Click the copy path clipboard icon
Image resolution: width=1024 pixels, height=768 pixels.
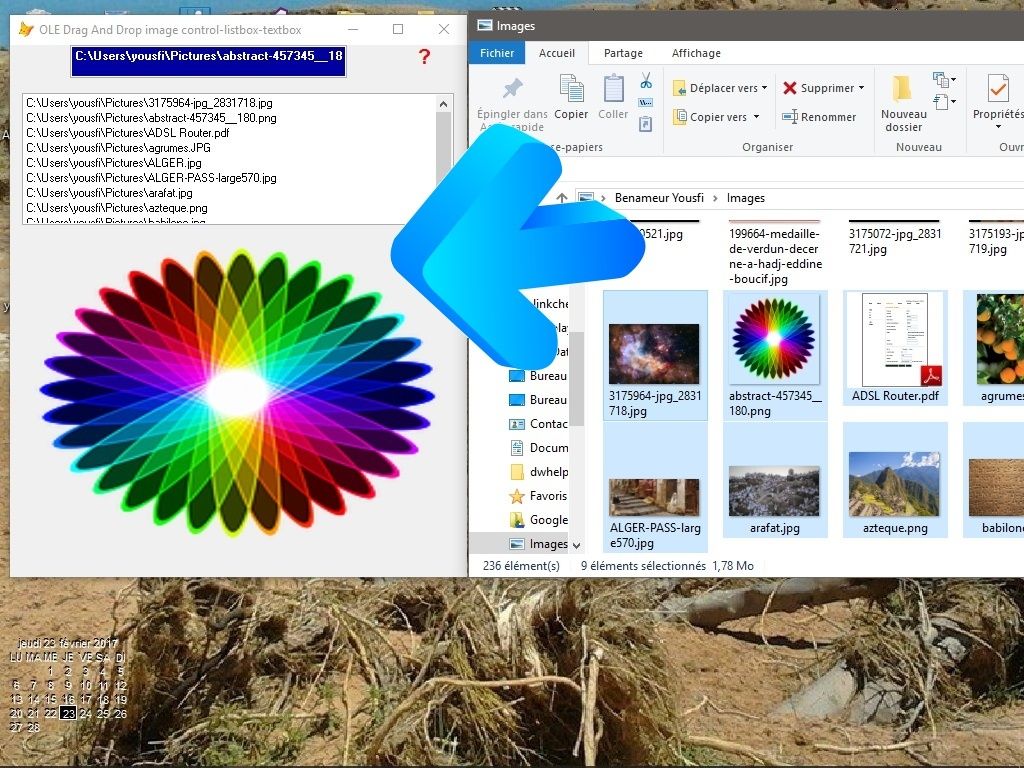646,101
